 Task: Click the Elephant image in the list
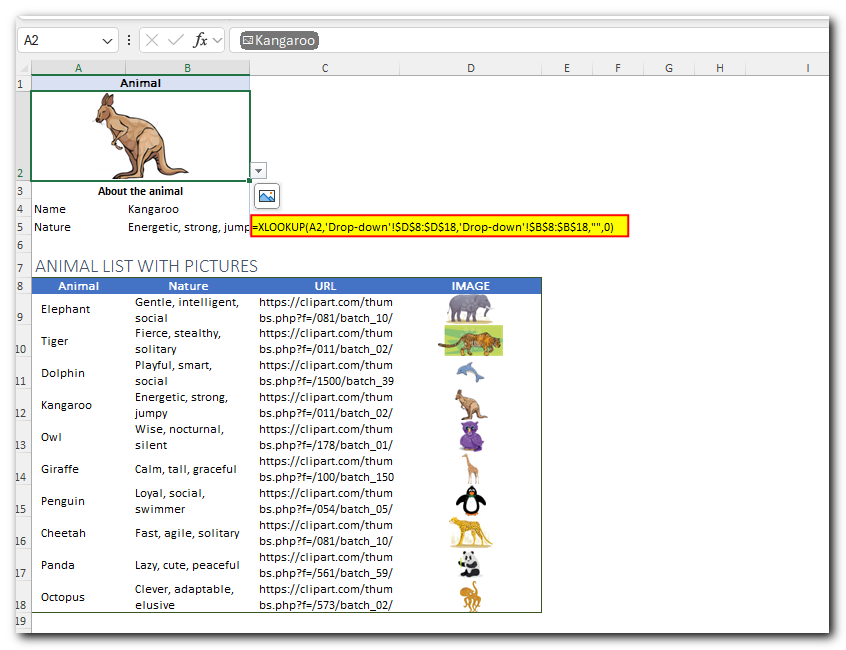click(x=470, y=309)
